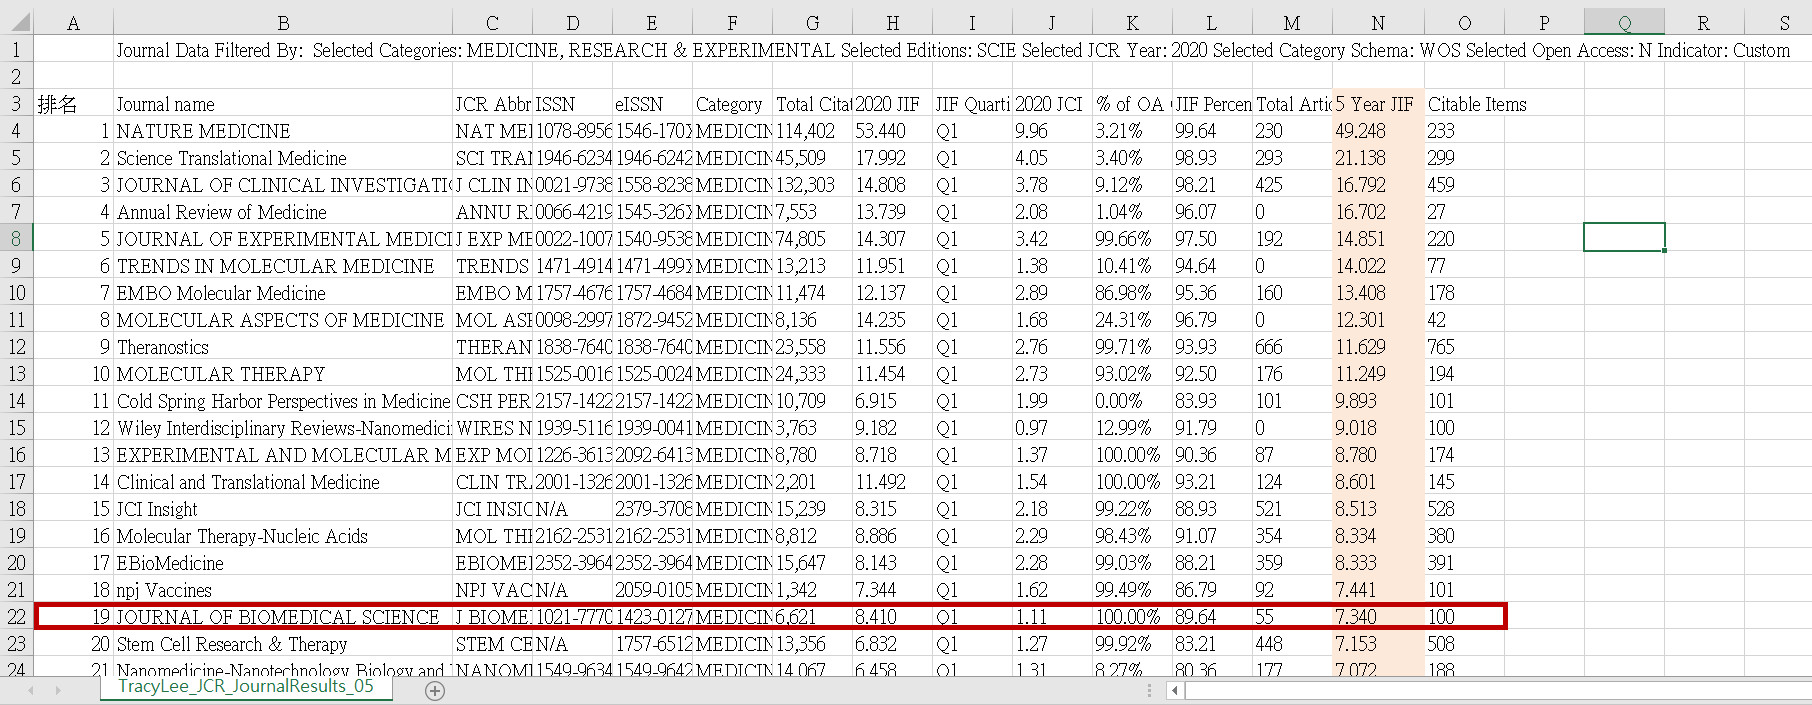
Task: Click the tab bar split handle dots
Action: tap(1149, 690)
